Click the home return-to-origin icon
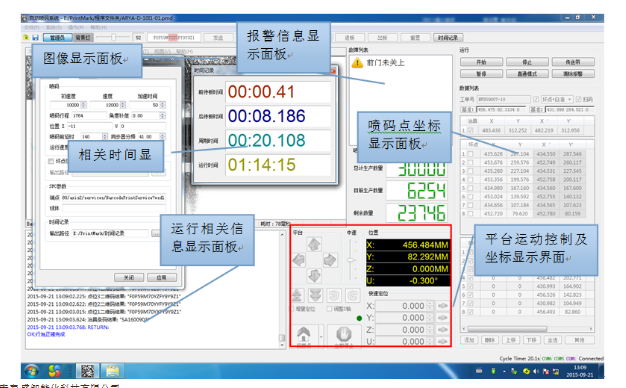The height and width of the screenshot is (388, 626). pos(304,334)
